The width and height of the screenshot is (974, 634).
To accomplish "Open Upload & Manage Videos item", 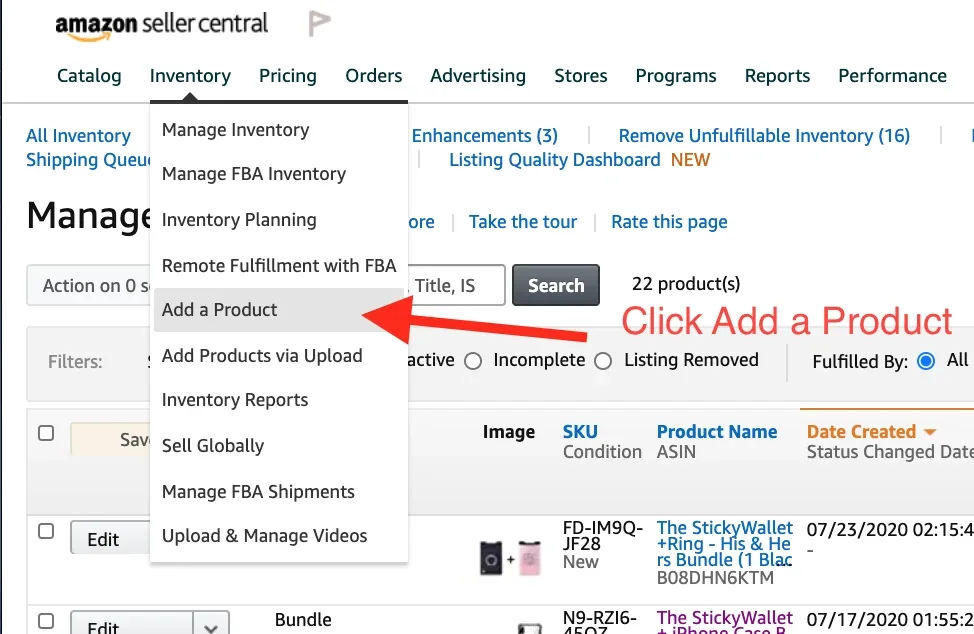I will 279,536.
